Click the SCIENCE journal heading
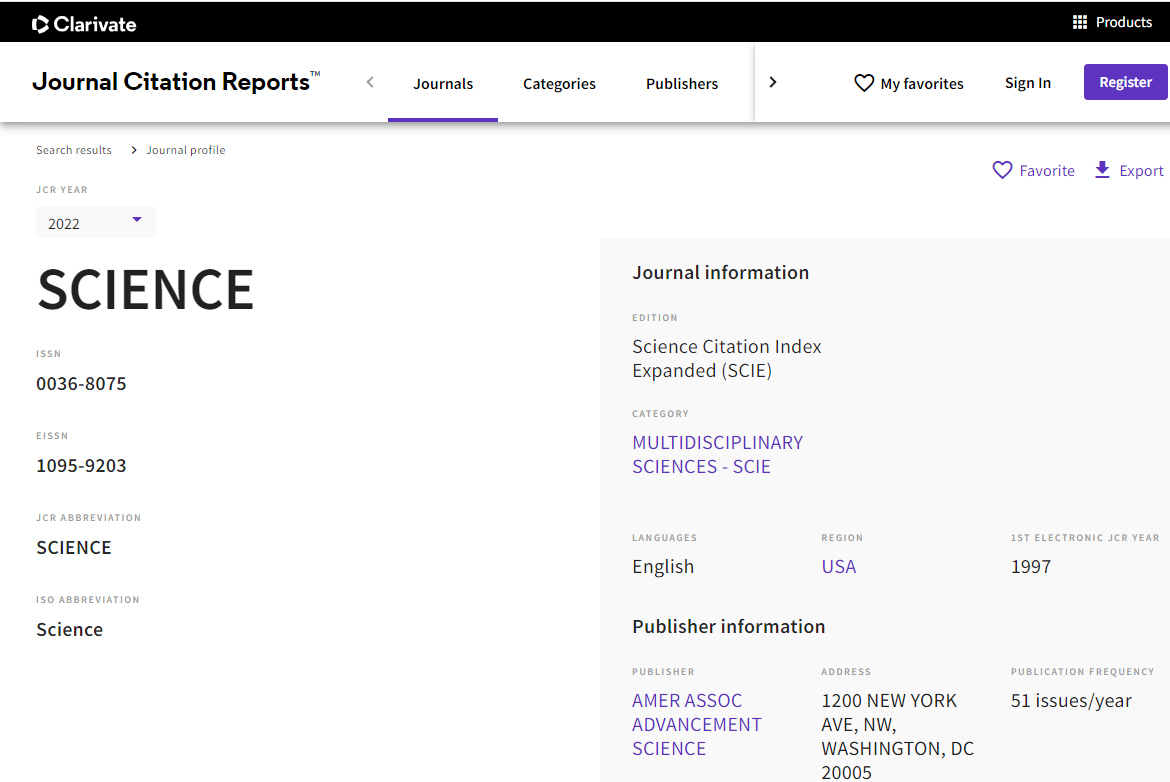This screenshot has width=1170, height=782. click(146, 290)
